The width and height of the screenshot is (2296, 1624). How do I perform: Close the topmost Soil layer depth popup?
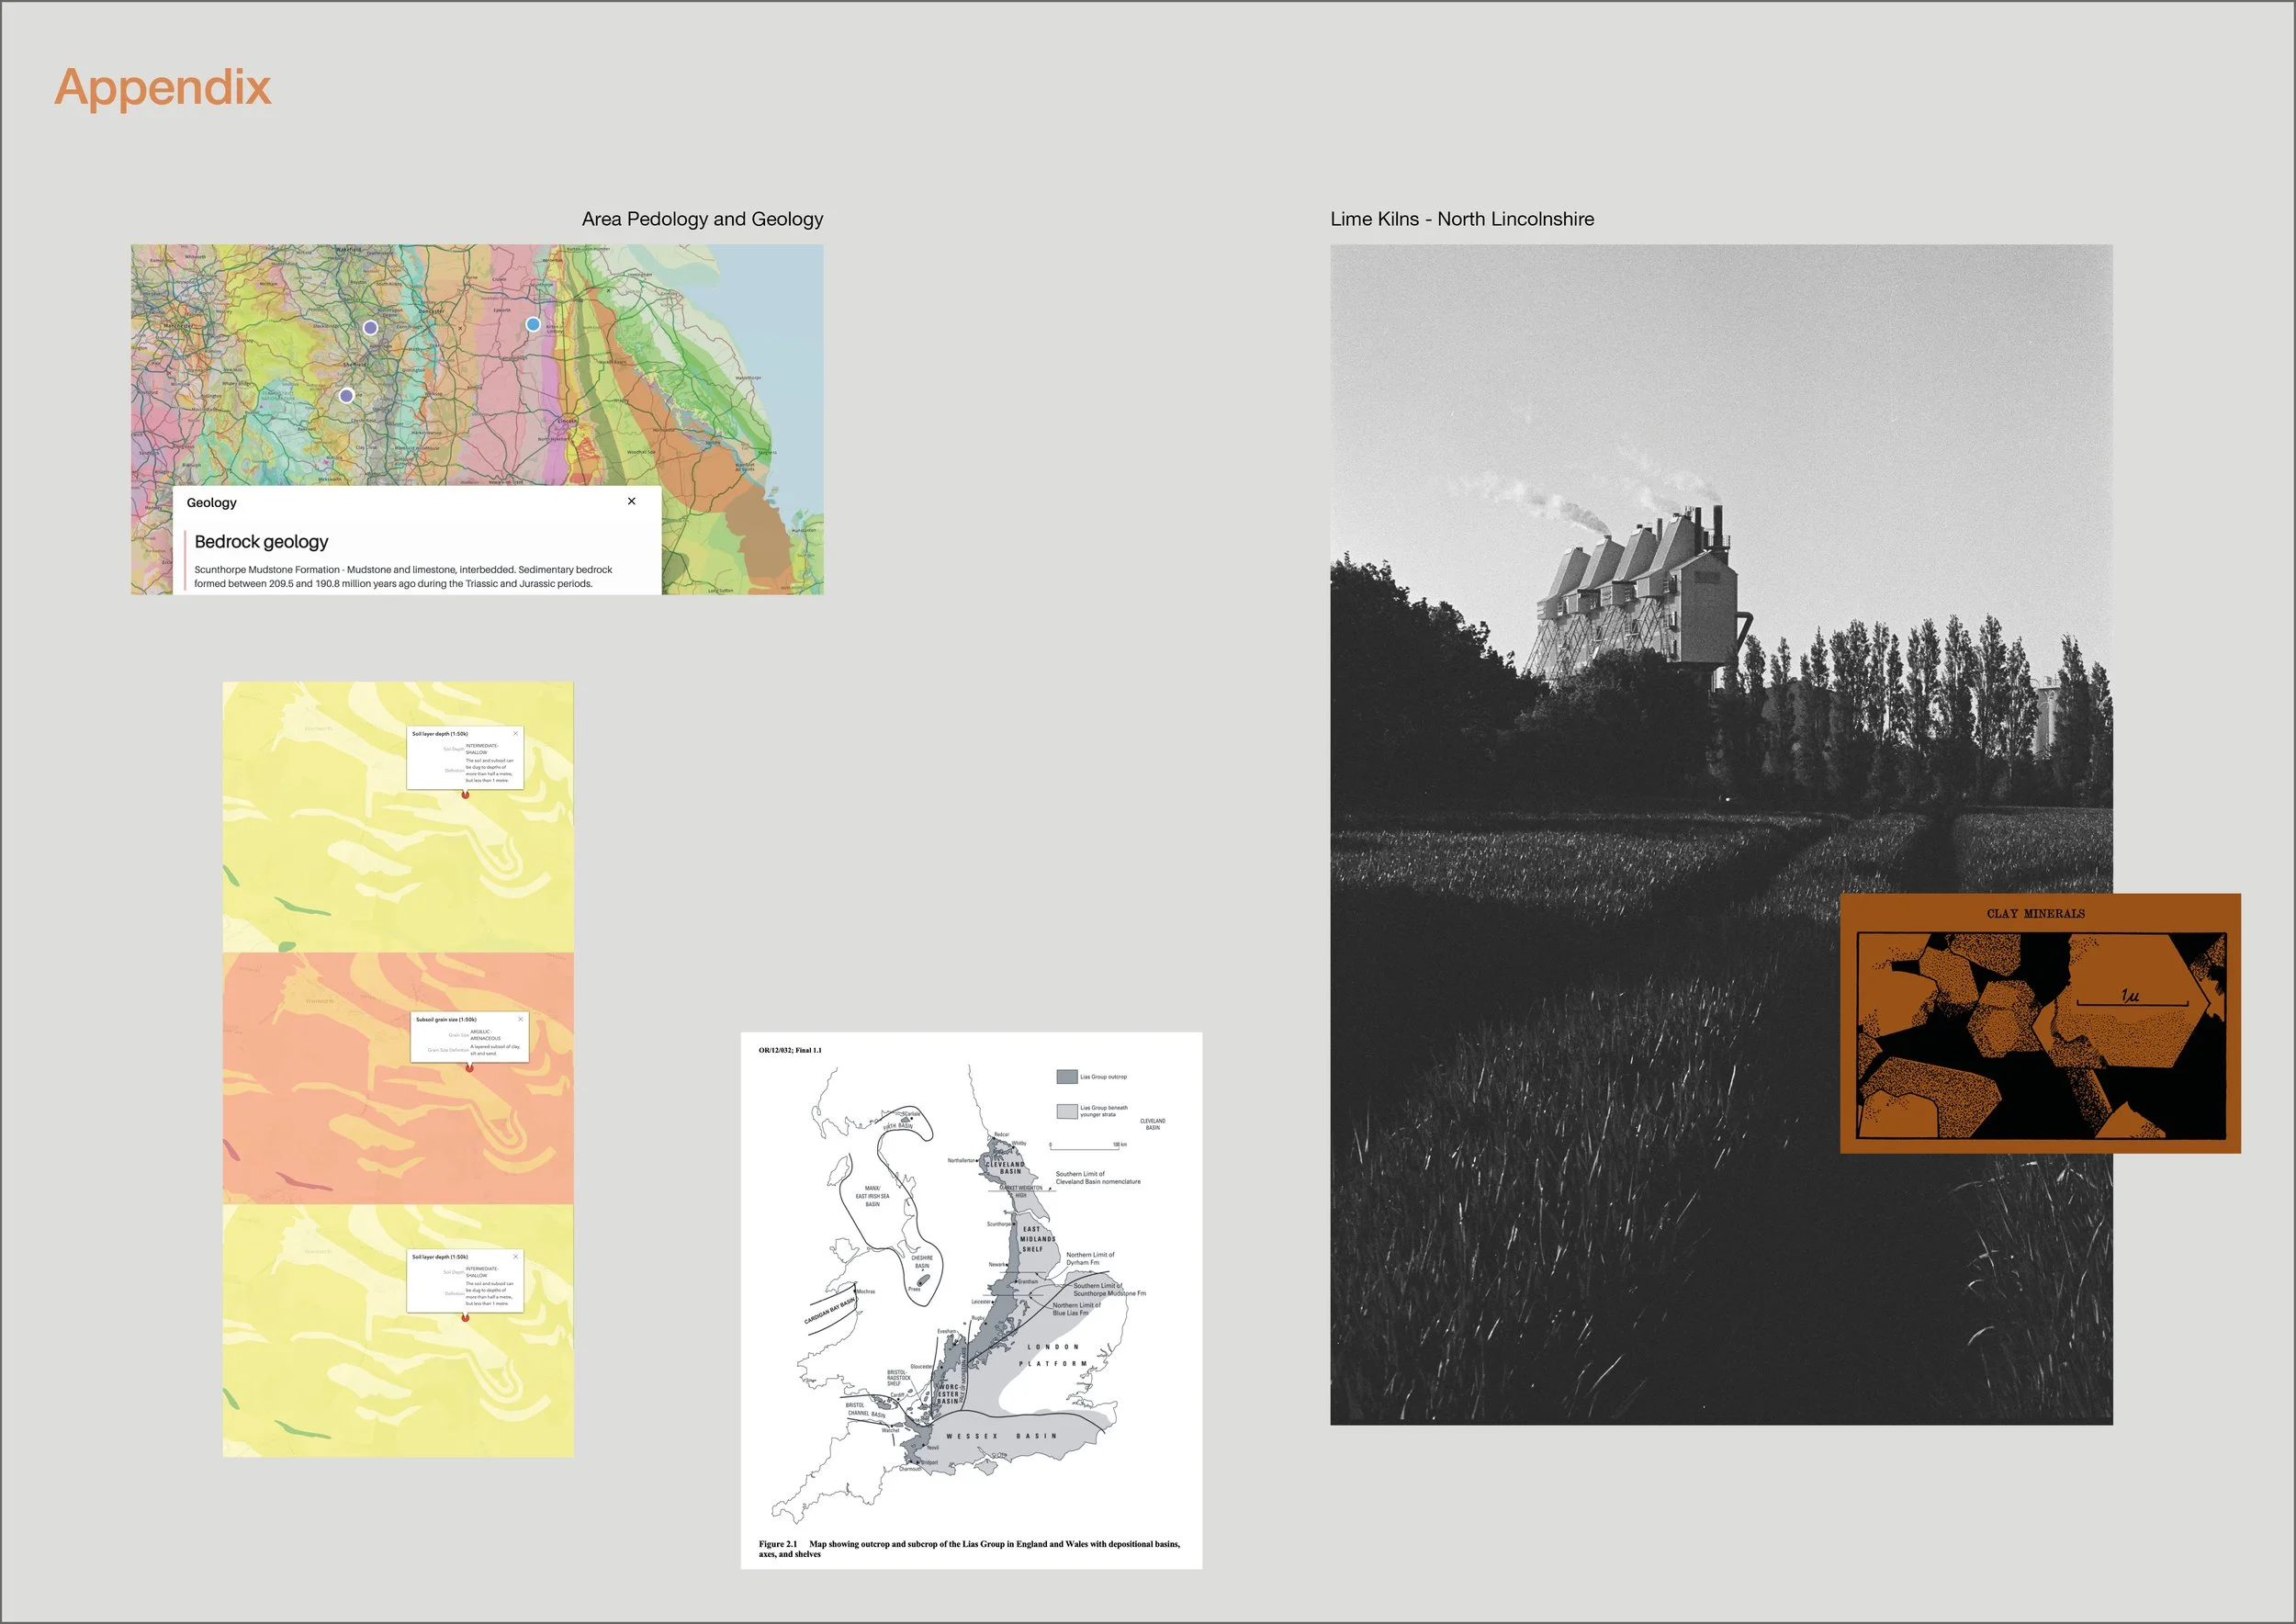516,733
